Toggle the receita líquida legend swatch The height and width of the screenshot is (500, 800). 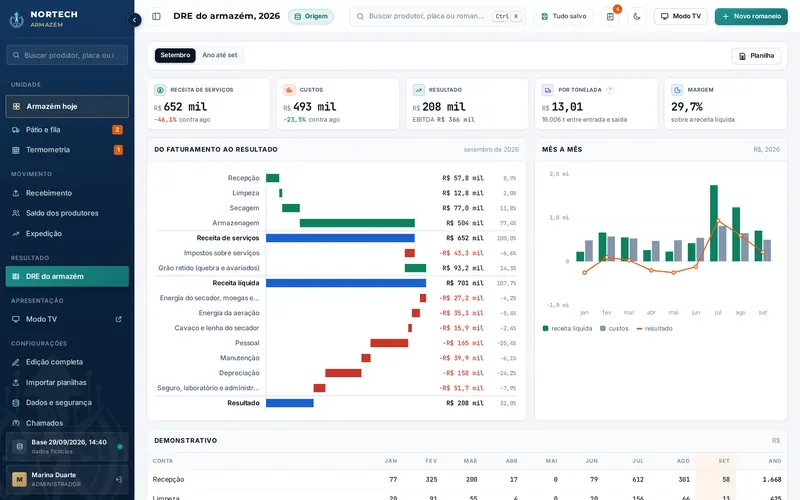545,329
